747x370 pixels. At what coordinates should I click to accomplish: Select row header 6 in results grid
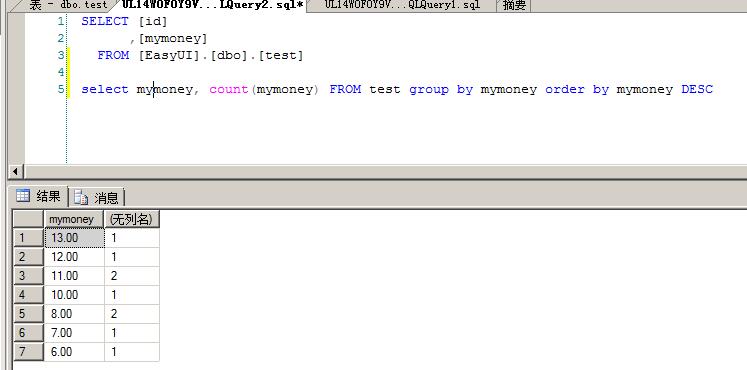pos(28,333)
